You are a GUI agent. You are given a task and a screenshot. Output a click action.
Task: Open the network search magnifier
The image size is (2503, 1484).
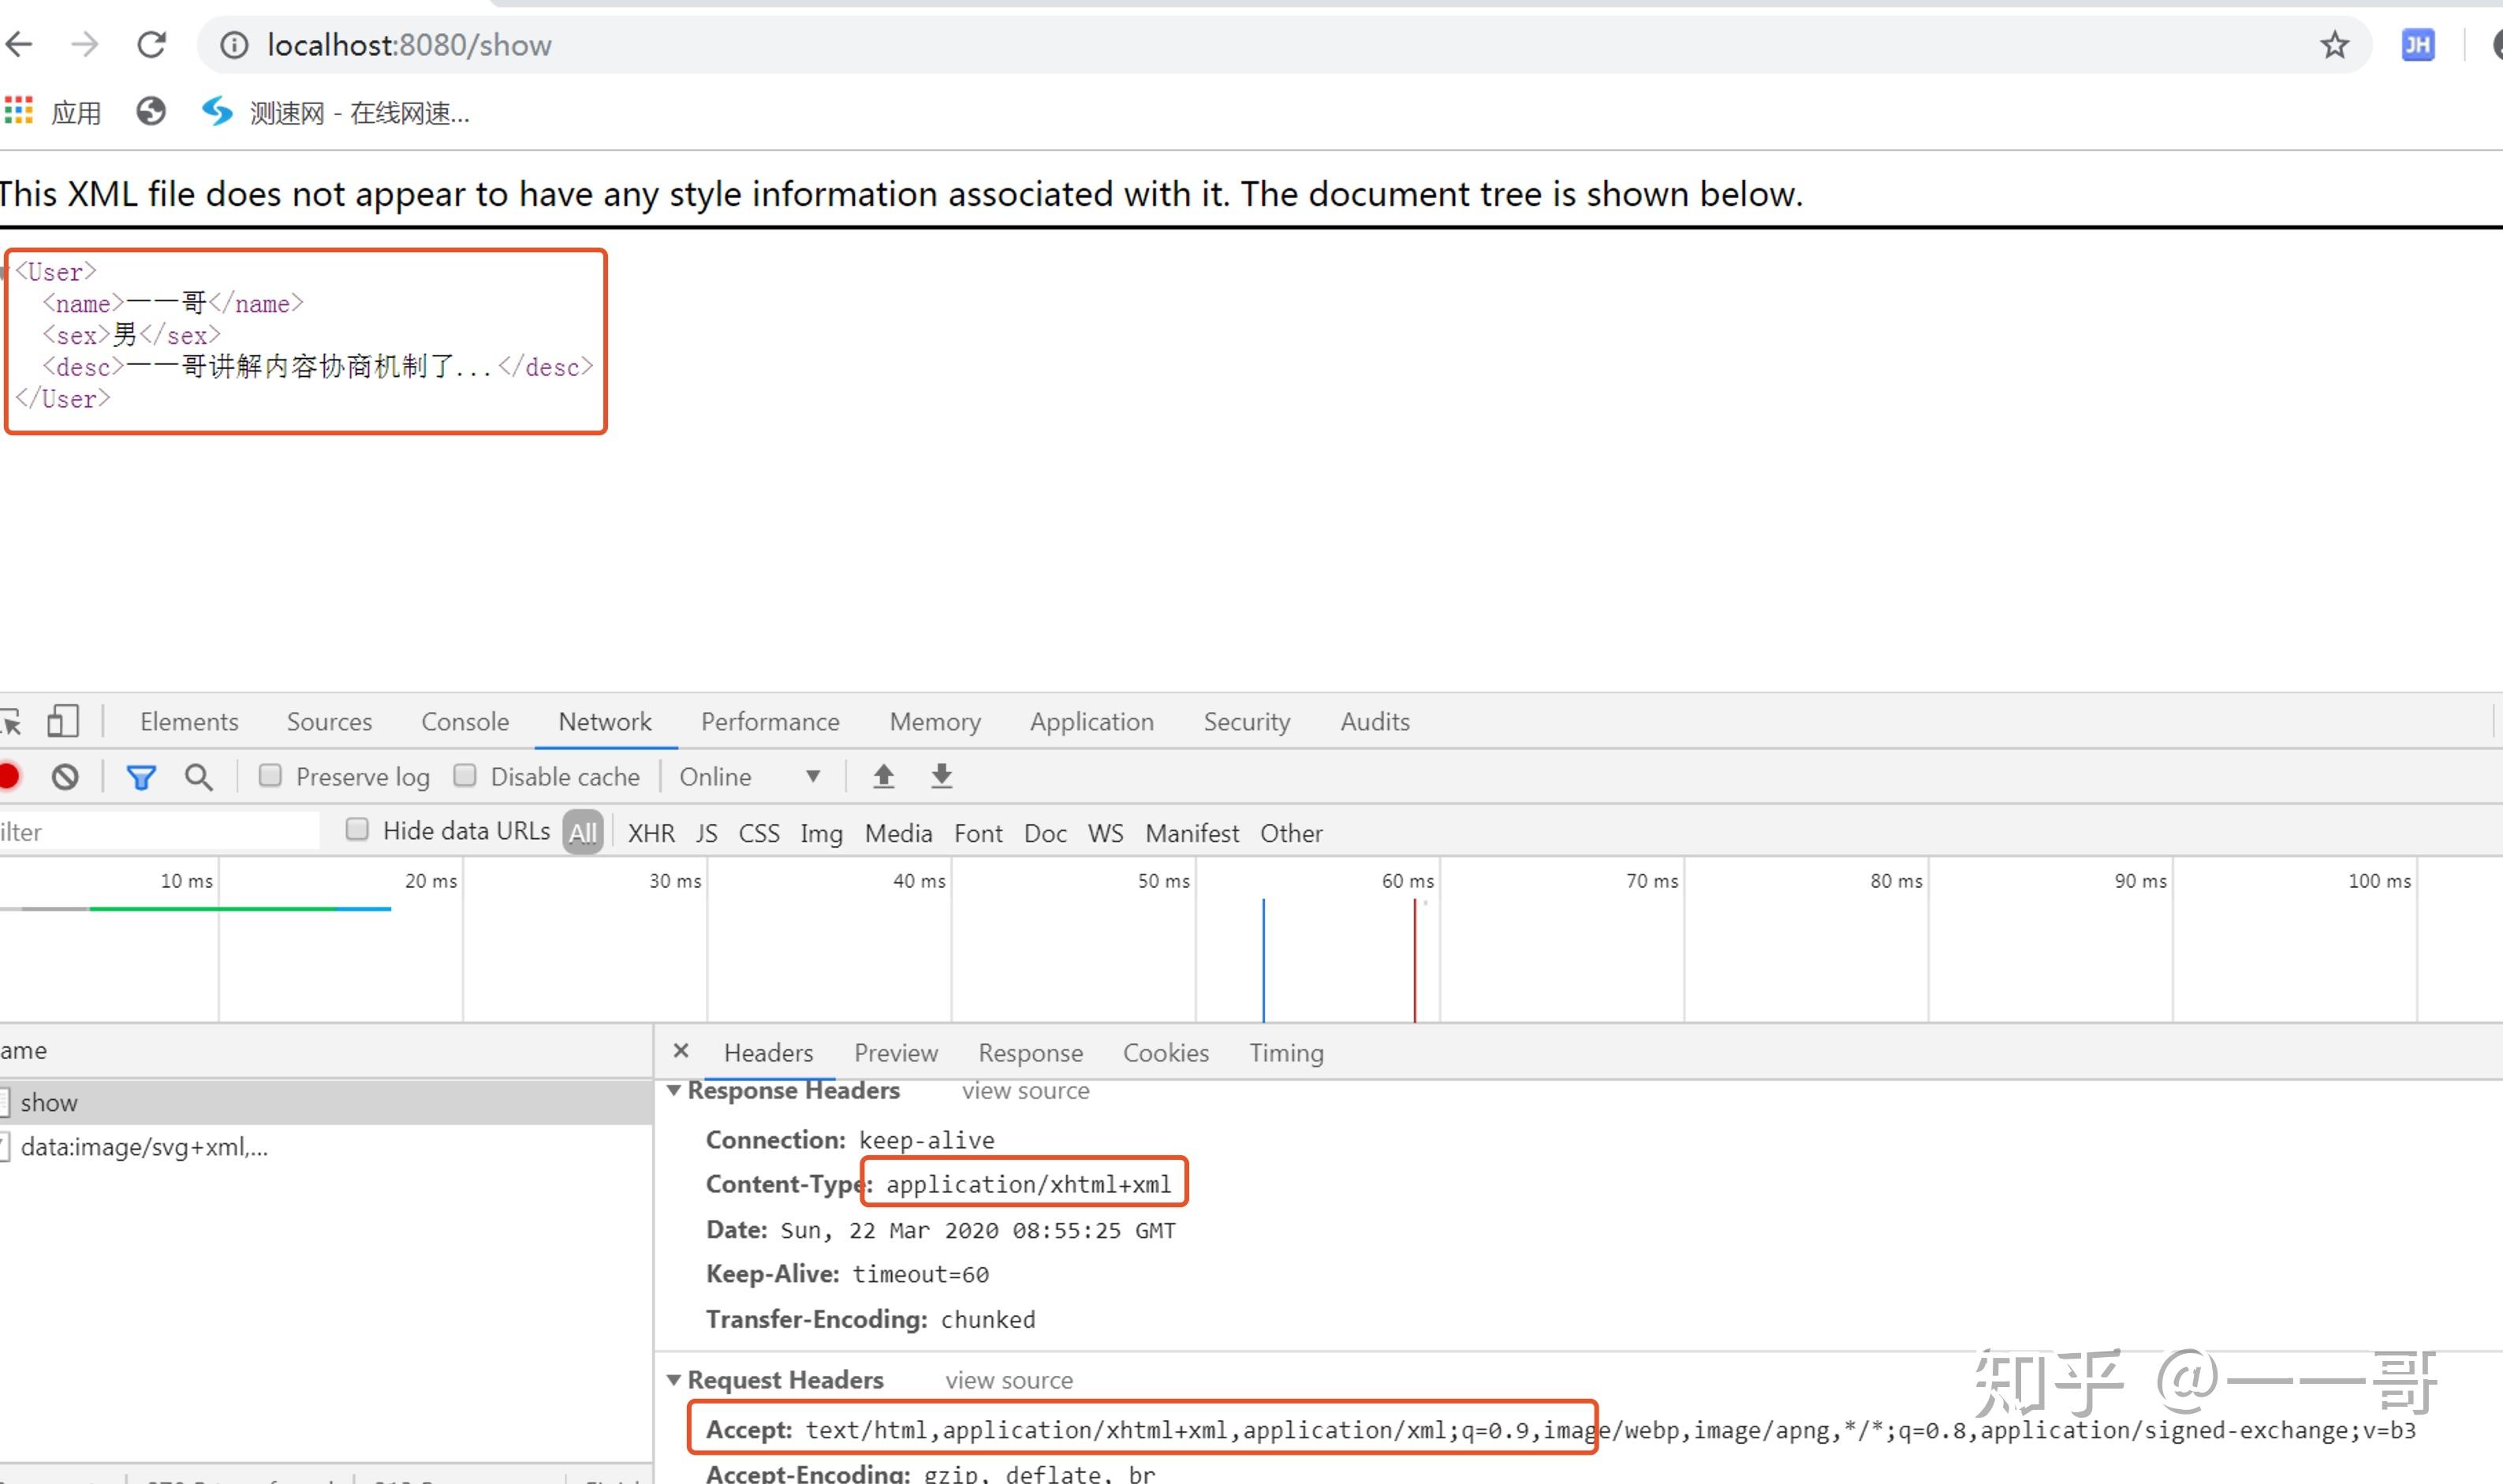click(x=198, y=776)
